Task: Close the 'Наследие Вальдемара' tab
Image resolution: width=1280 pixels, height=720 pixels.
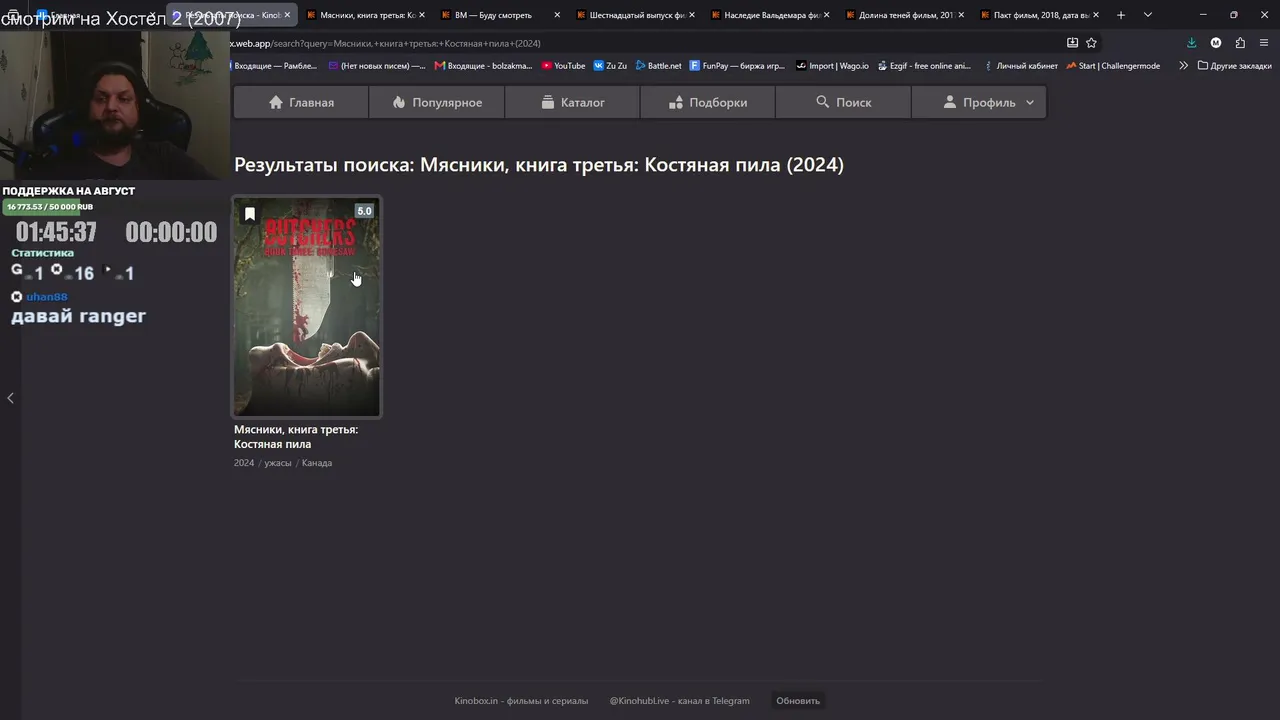Action: click(827, 15)
